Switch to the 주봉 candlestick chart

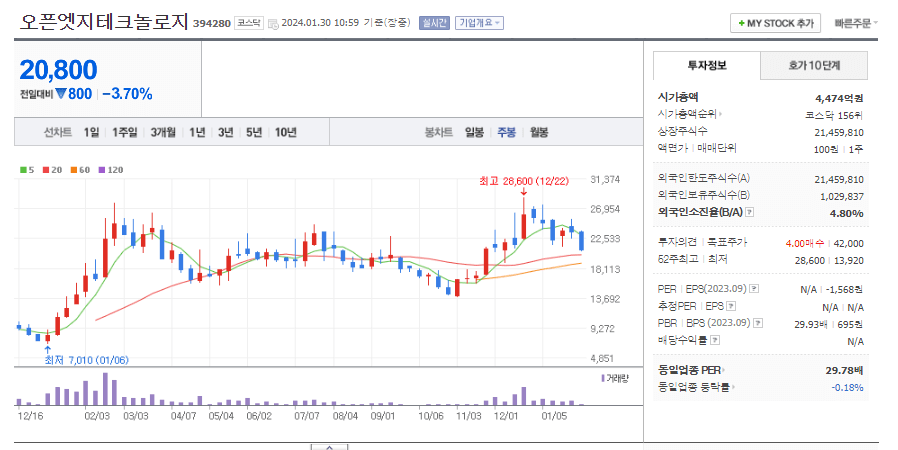pyautogui.click(x=506, y=132)
